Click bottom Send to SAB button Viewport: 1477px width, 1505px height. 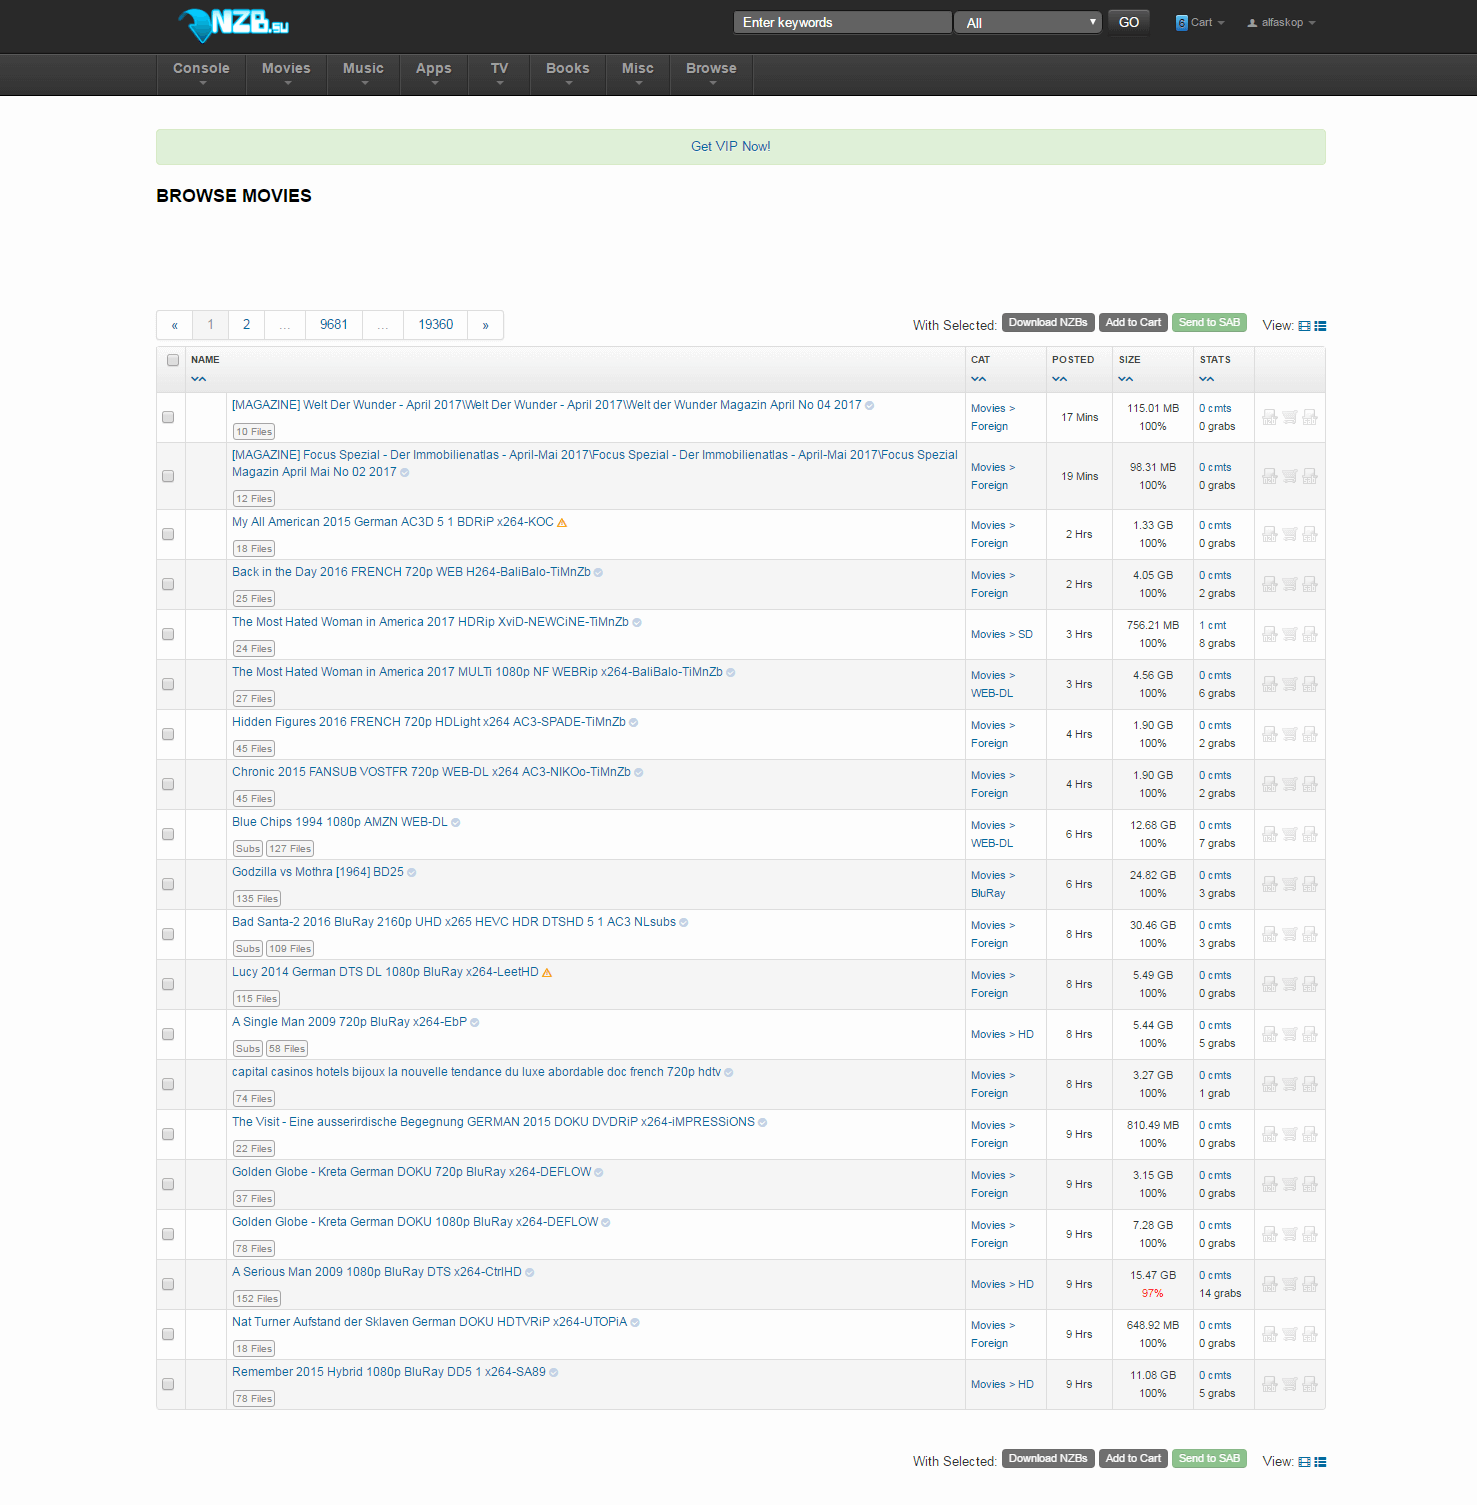(x=1209, y=1459)
